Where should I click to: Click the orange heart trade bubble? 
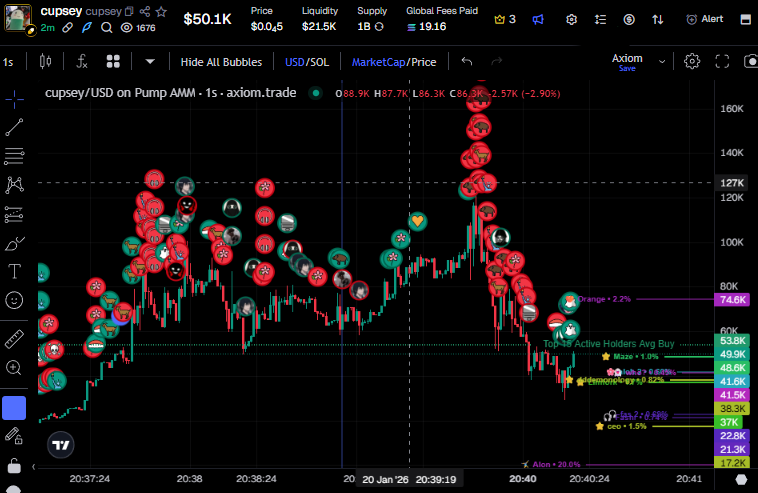click(418, 221)
